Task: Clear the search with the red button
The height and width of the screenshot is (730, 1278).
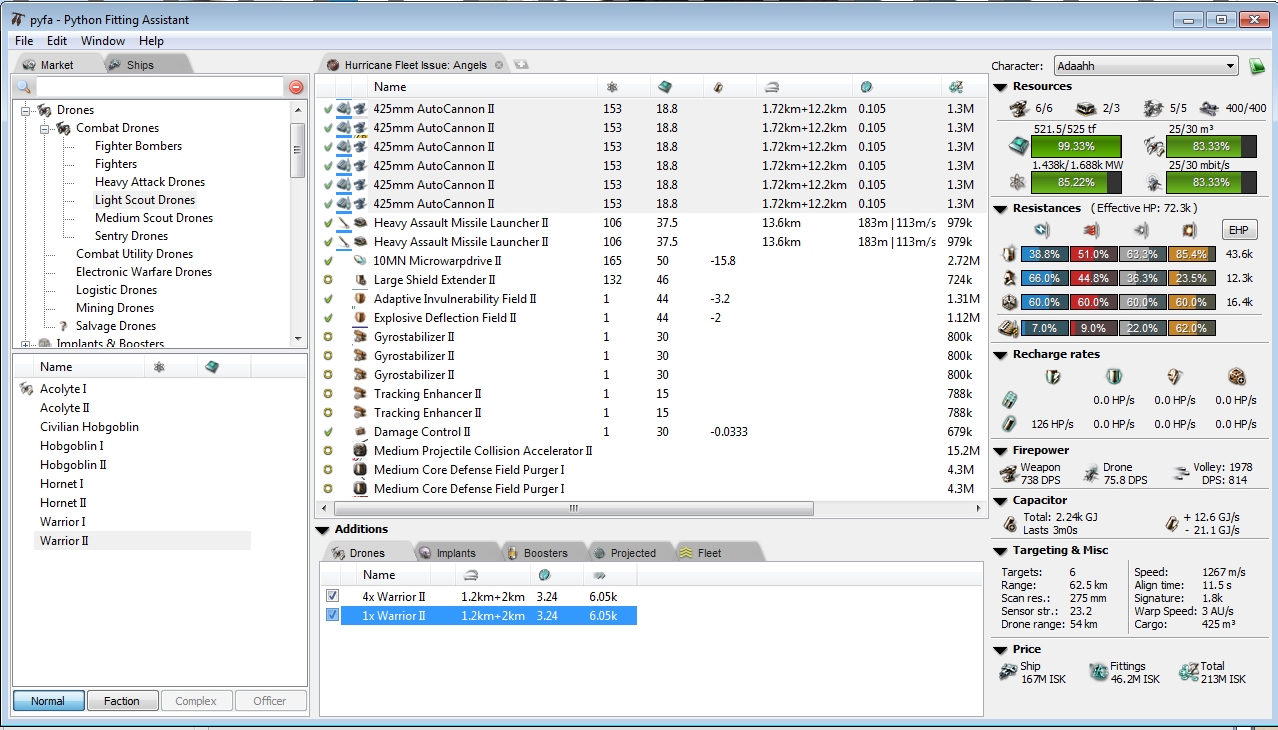Action: (x=296, y=87)
